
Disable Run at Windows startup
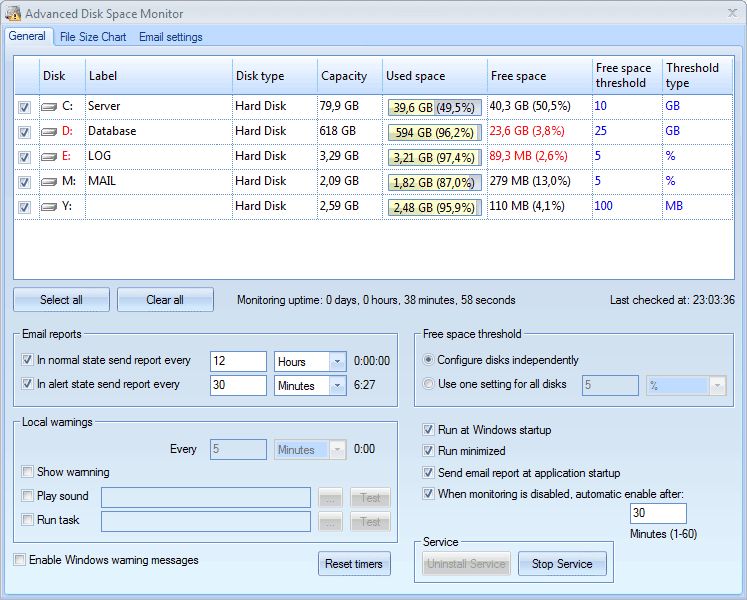(429, 430)
